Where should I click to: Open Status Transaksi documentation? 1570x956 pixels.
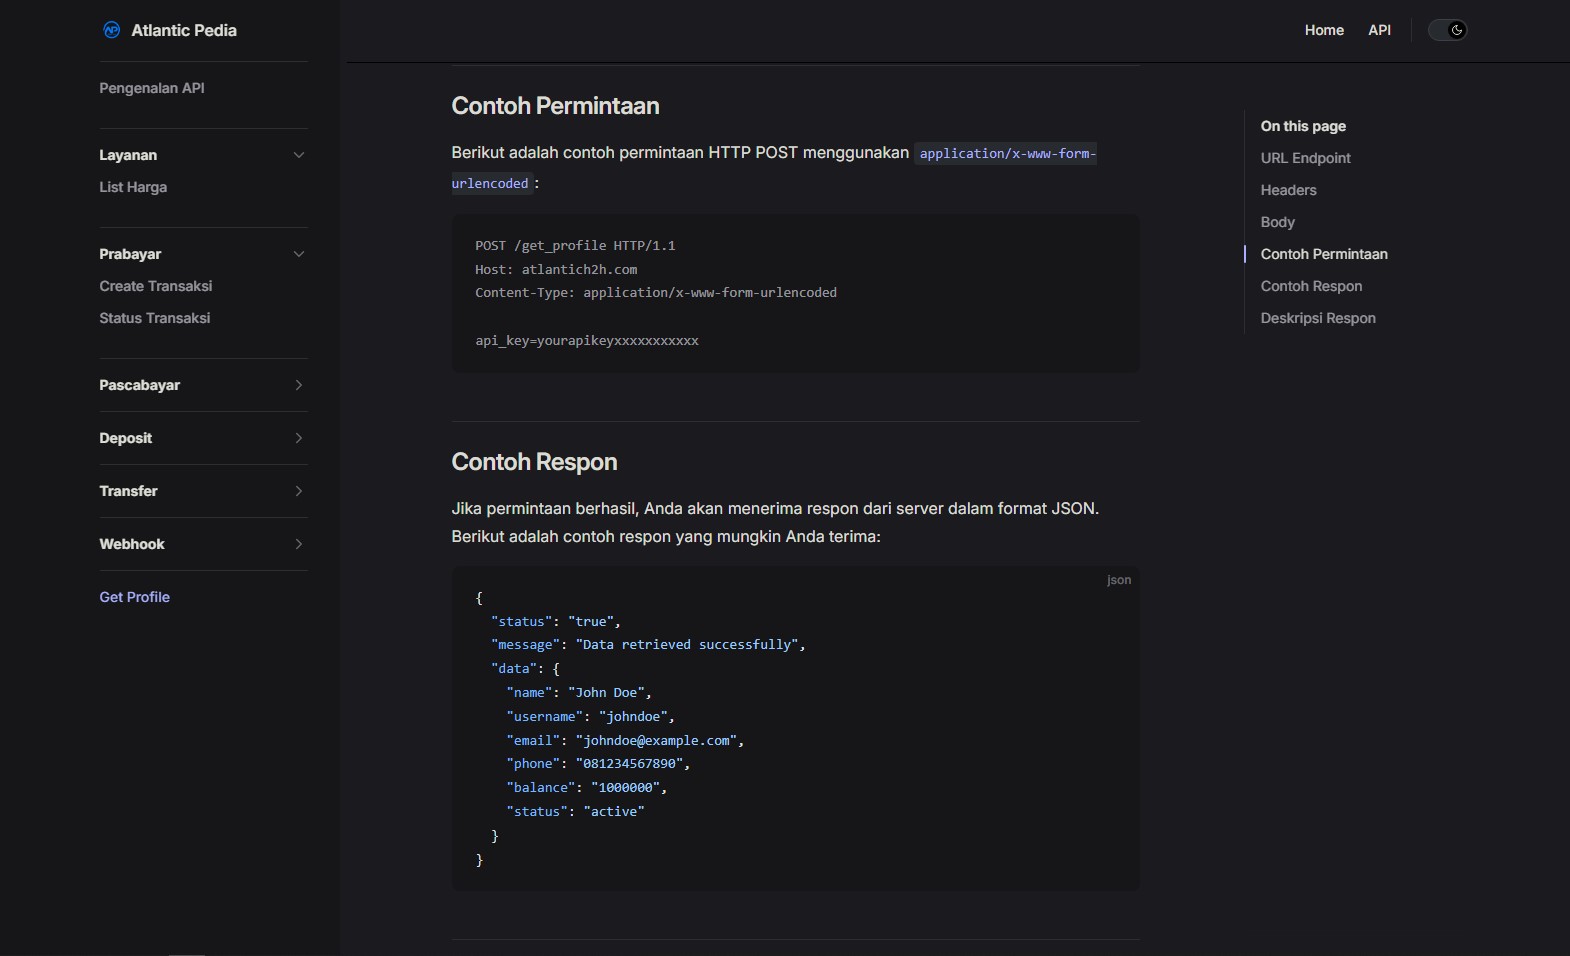coord(155,318)
